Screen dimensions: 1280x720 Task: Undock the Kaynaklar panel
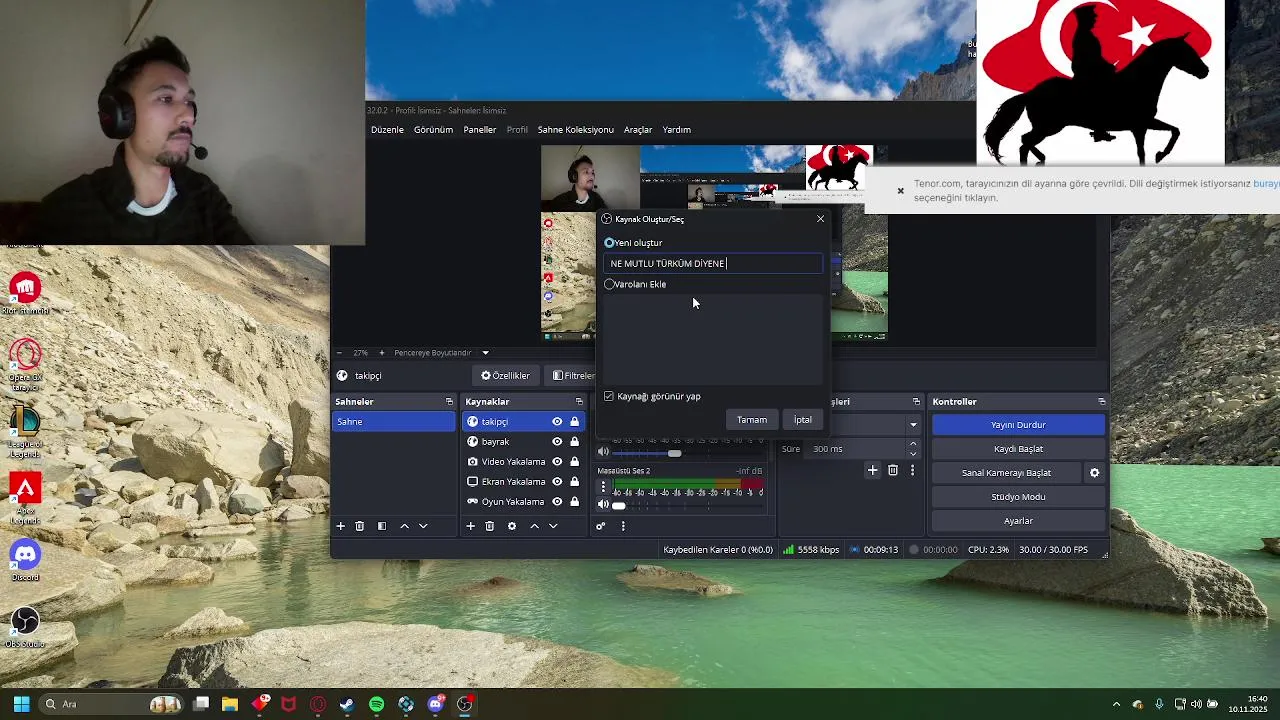tap(579, 402)
